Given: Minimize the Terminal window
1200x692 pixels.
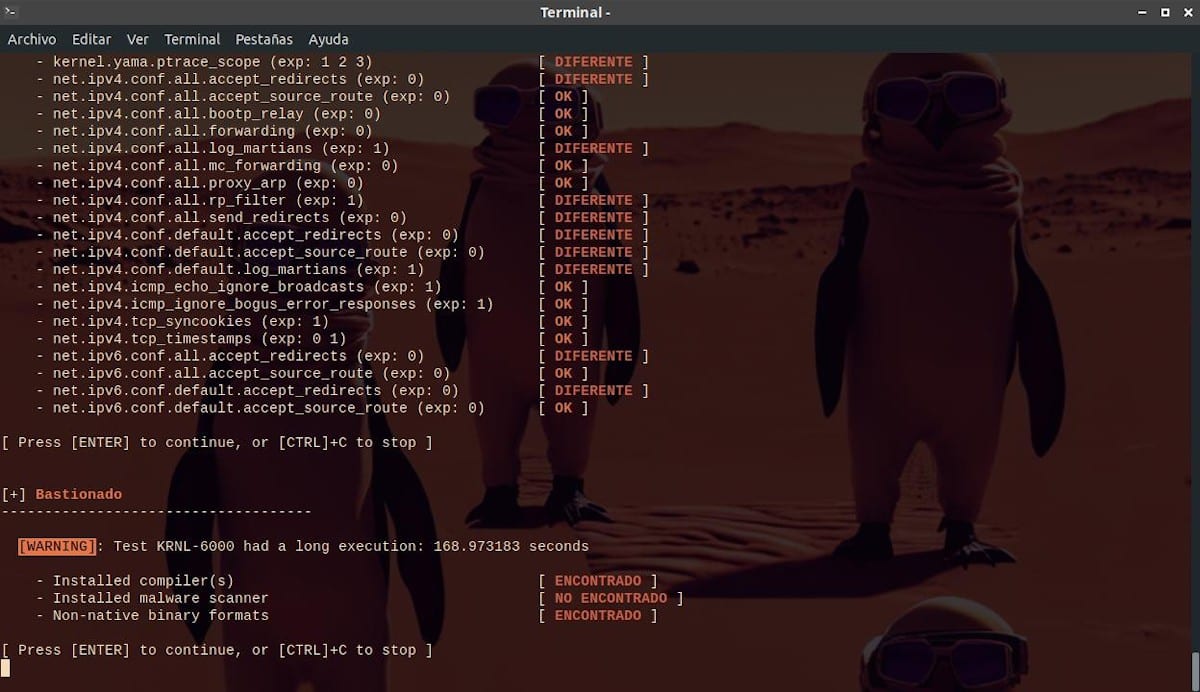Looking at the screenshot, I should click(x=1143, y=12).
